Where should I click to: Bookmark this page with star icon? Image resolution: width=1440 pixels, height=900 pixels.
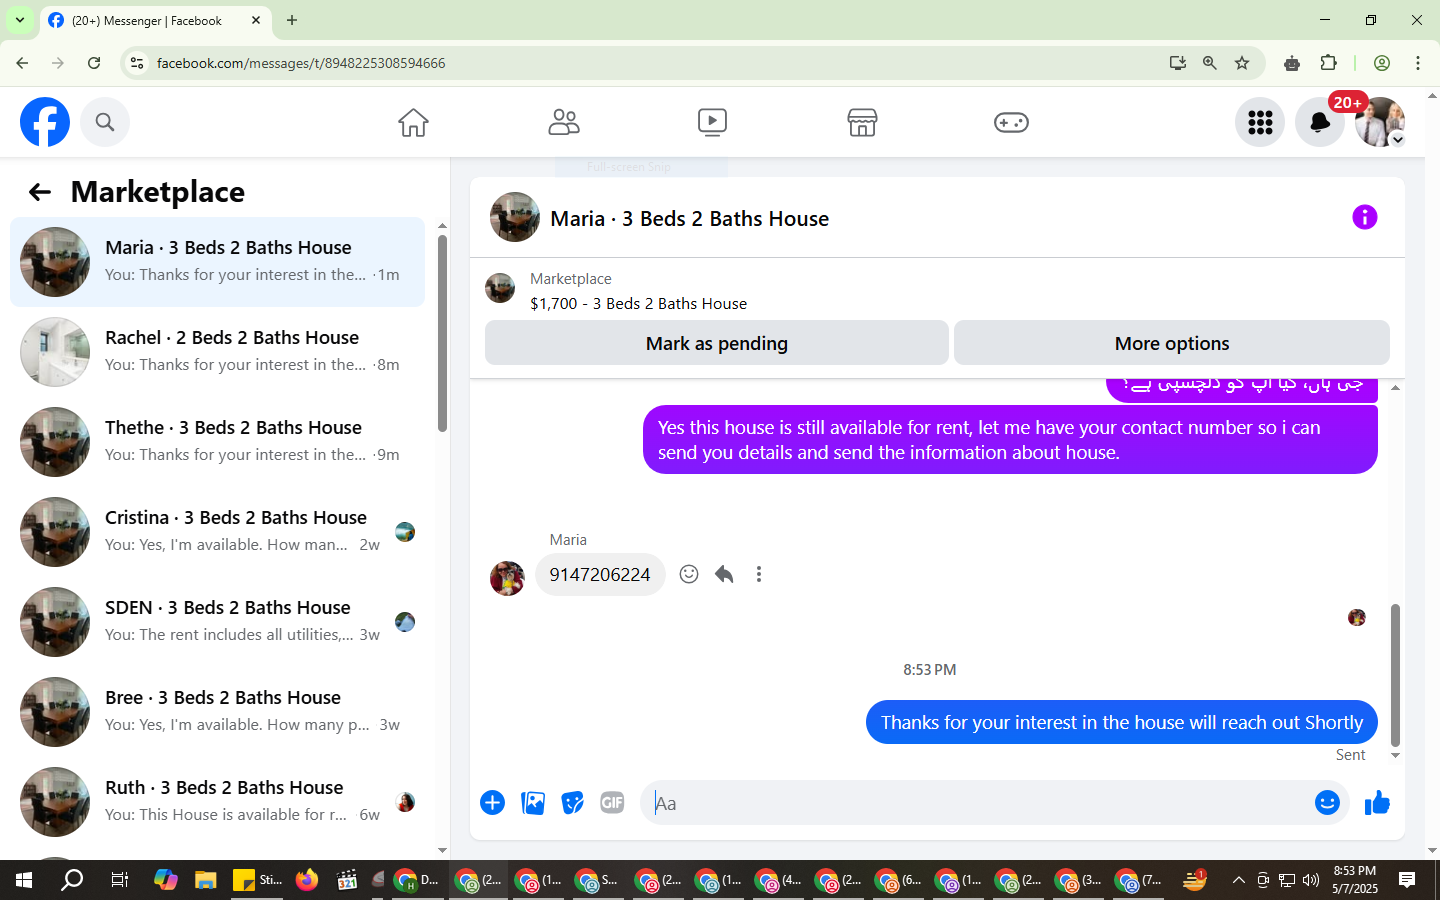pyautogui.click(x=1242, y=63)
